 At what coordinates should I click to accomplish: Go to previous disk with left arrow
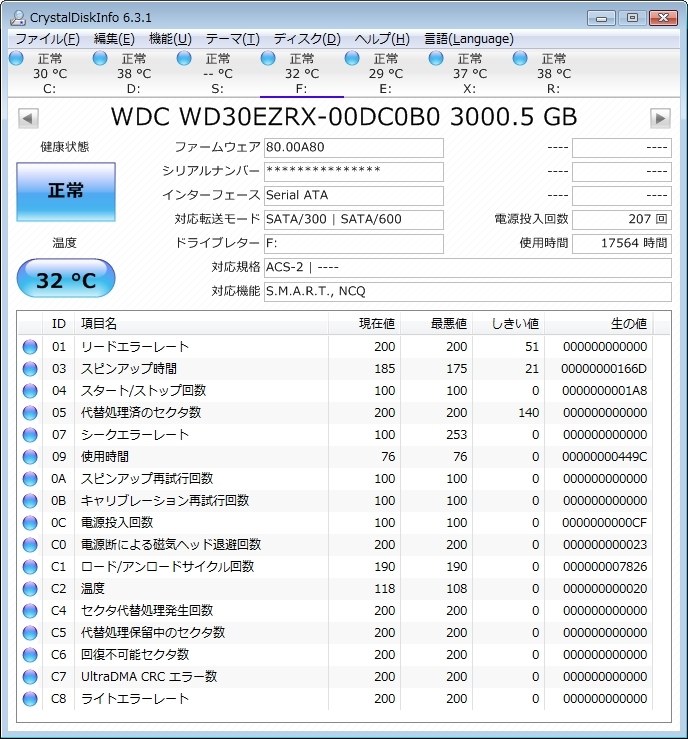pos(28,118)
